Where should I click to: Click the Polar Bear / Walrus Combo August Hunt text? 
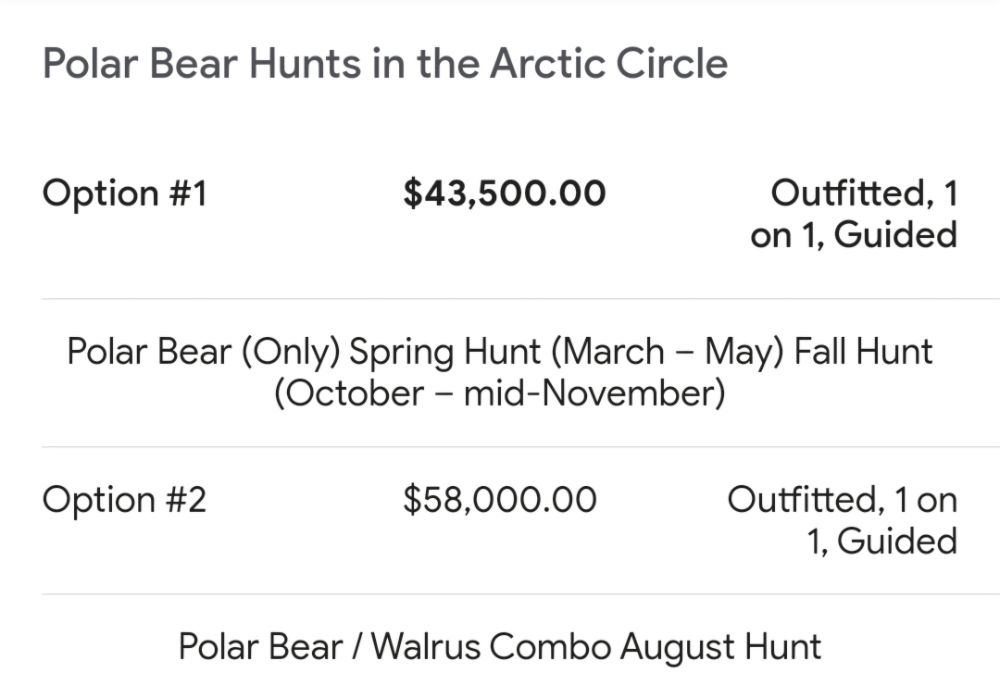tap(499, 647)
